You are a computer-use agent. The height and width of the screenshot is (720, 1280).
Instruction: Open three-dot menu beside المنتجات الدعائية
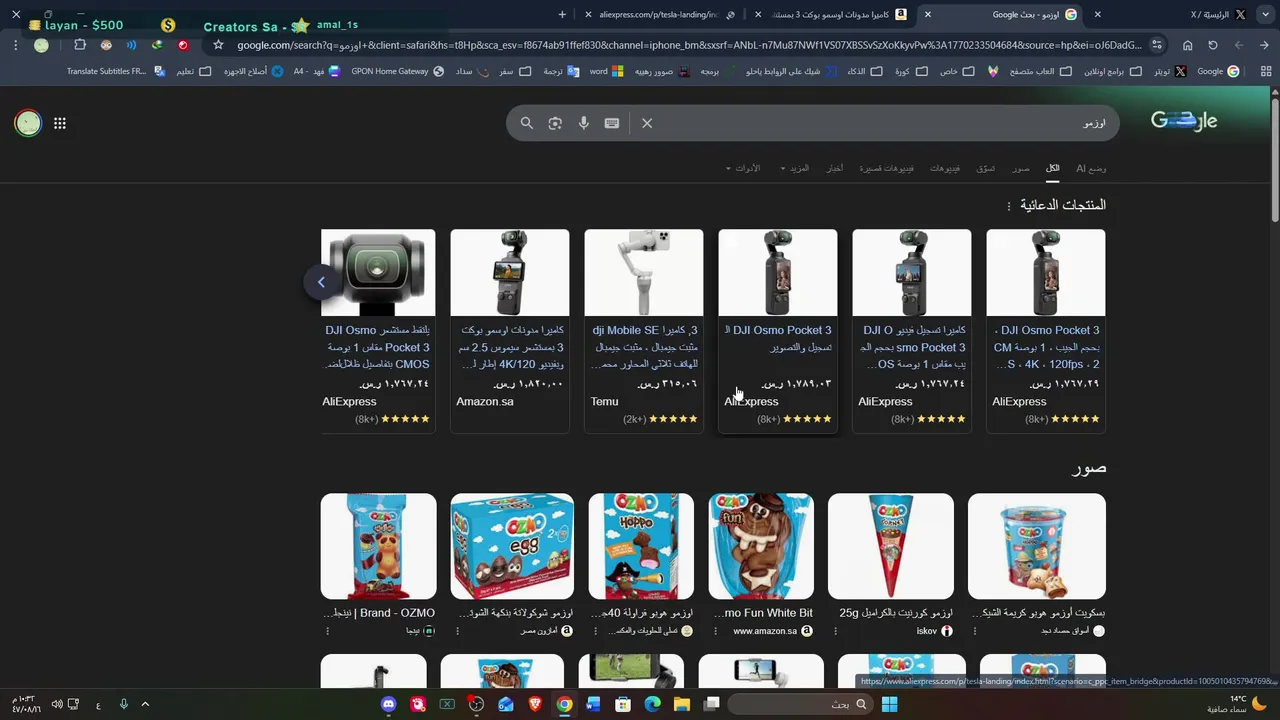click(x=1008, y=206)
